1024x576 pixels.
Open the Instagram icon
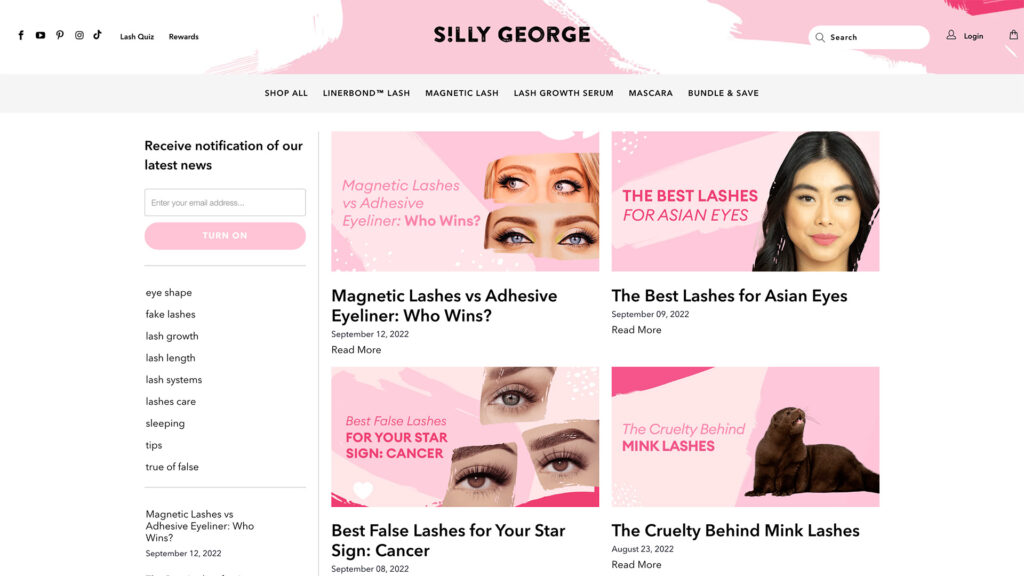(x=79, y=35)
